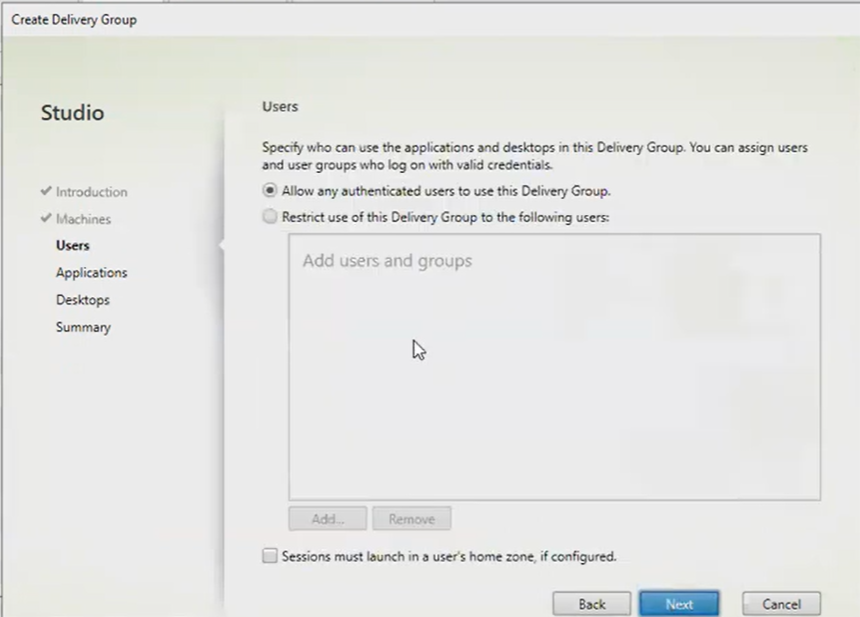Screen dimensions: 860x617
Task: Return to the Machines wizard step
Action: point(83,219)
